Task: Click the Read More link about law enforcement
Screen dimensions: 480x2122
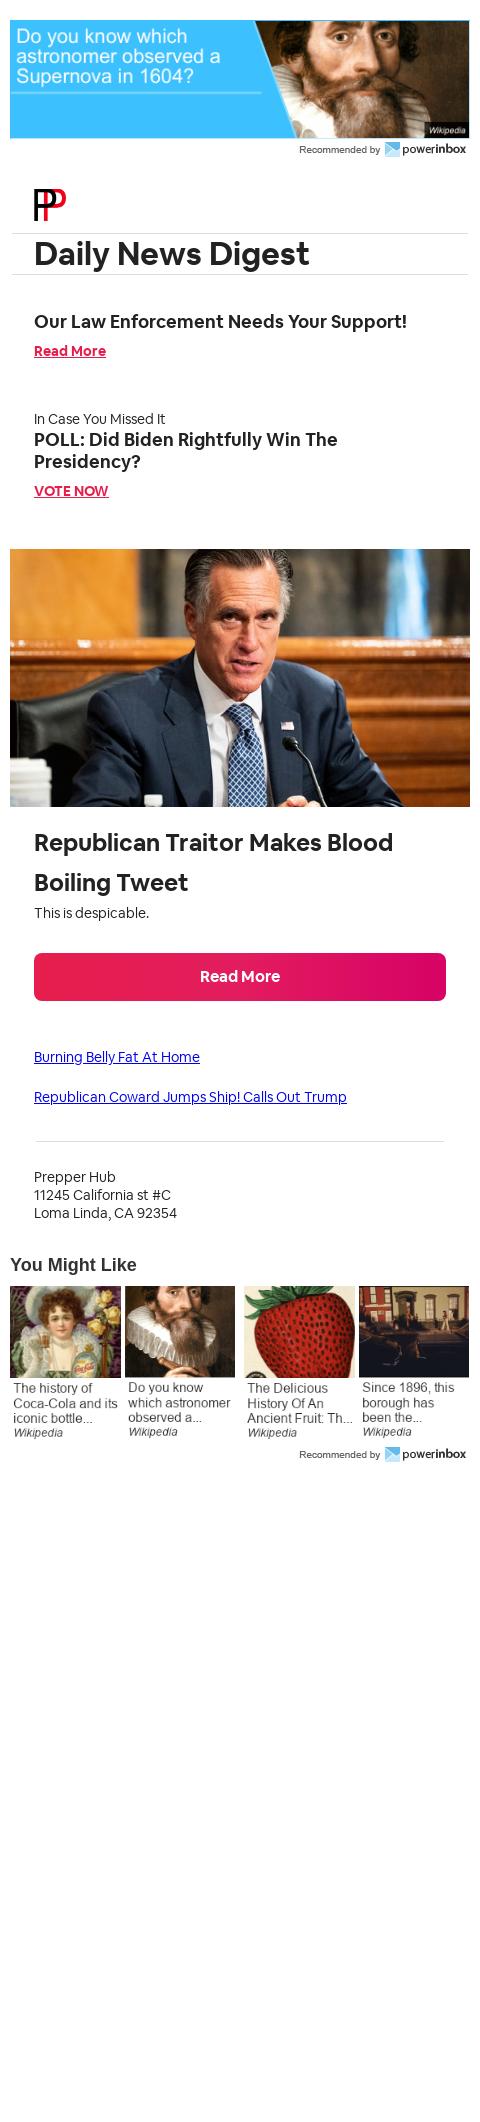Action: (x=70, y=351)
